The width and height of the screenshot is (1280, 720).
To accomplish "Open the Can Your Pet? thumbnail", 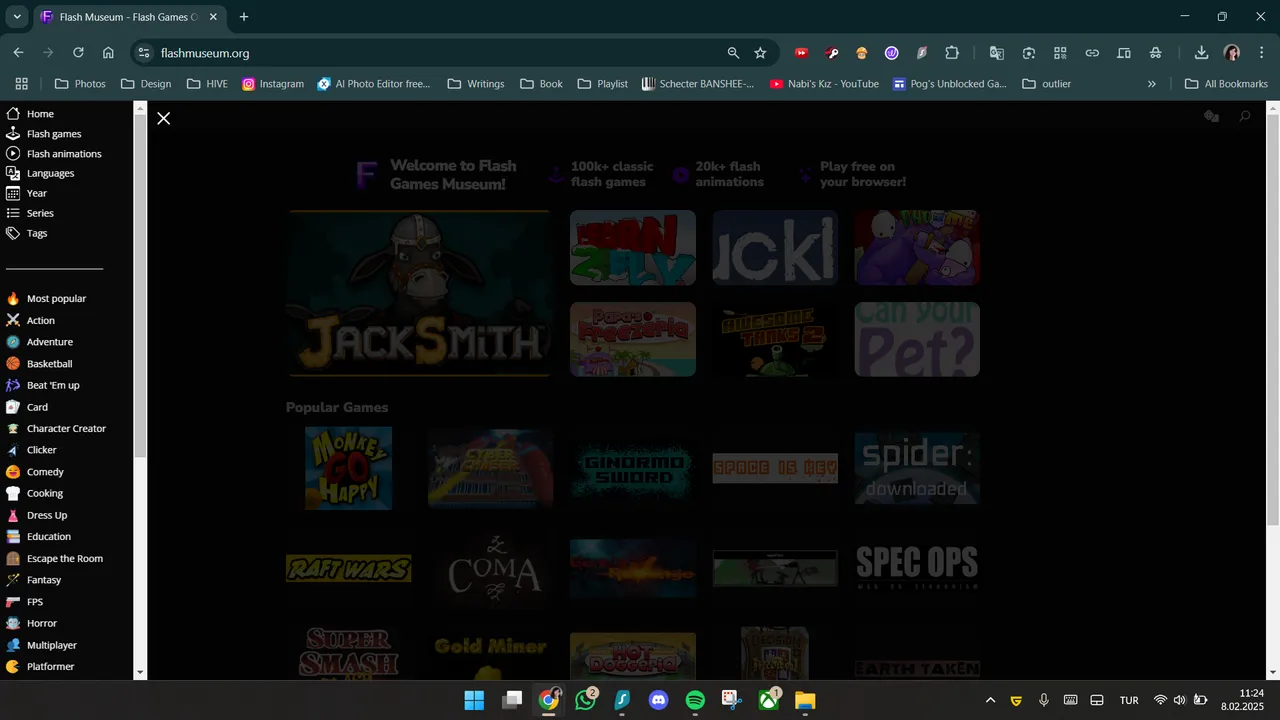I will [x=917, y=339].
